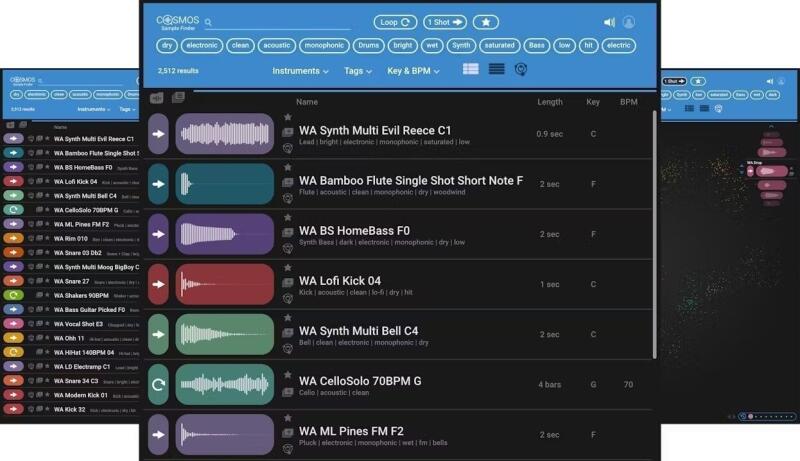
Task: Toggle the favorites star filter
Action: point(486,22)
